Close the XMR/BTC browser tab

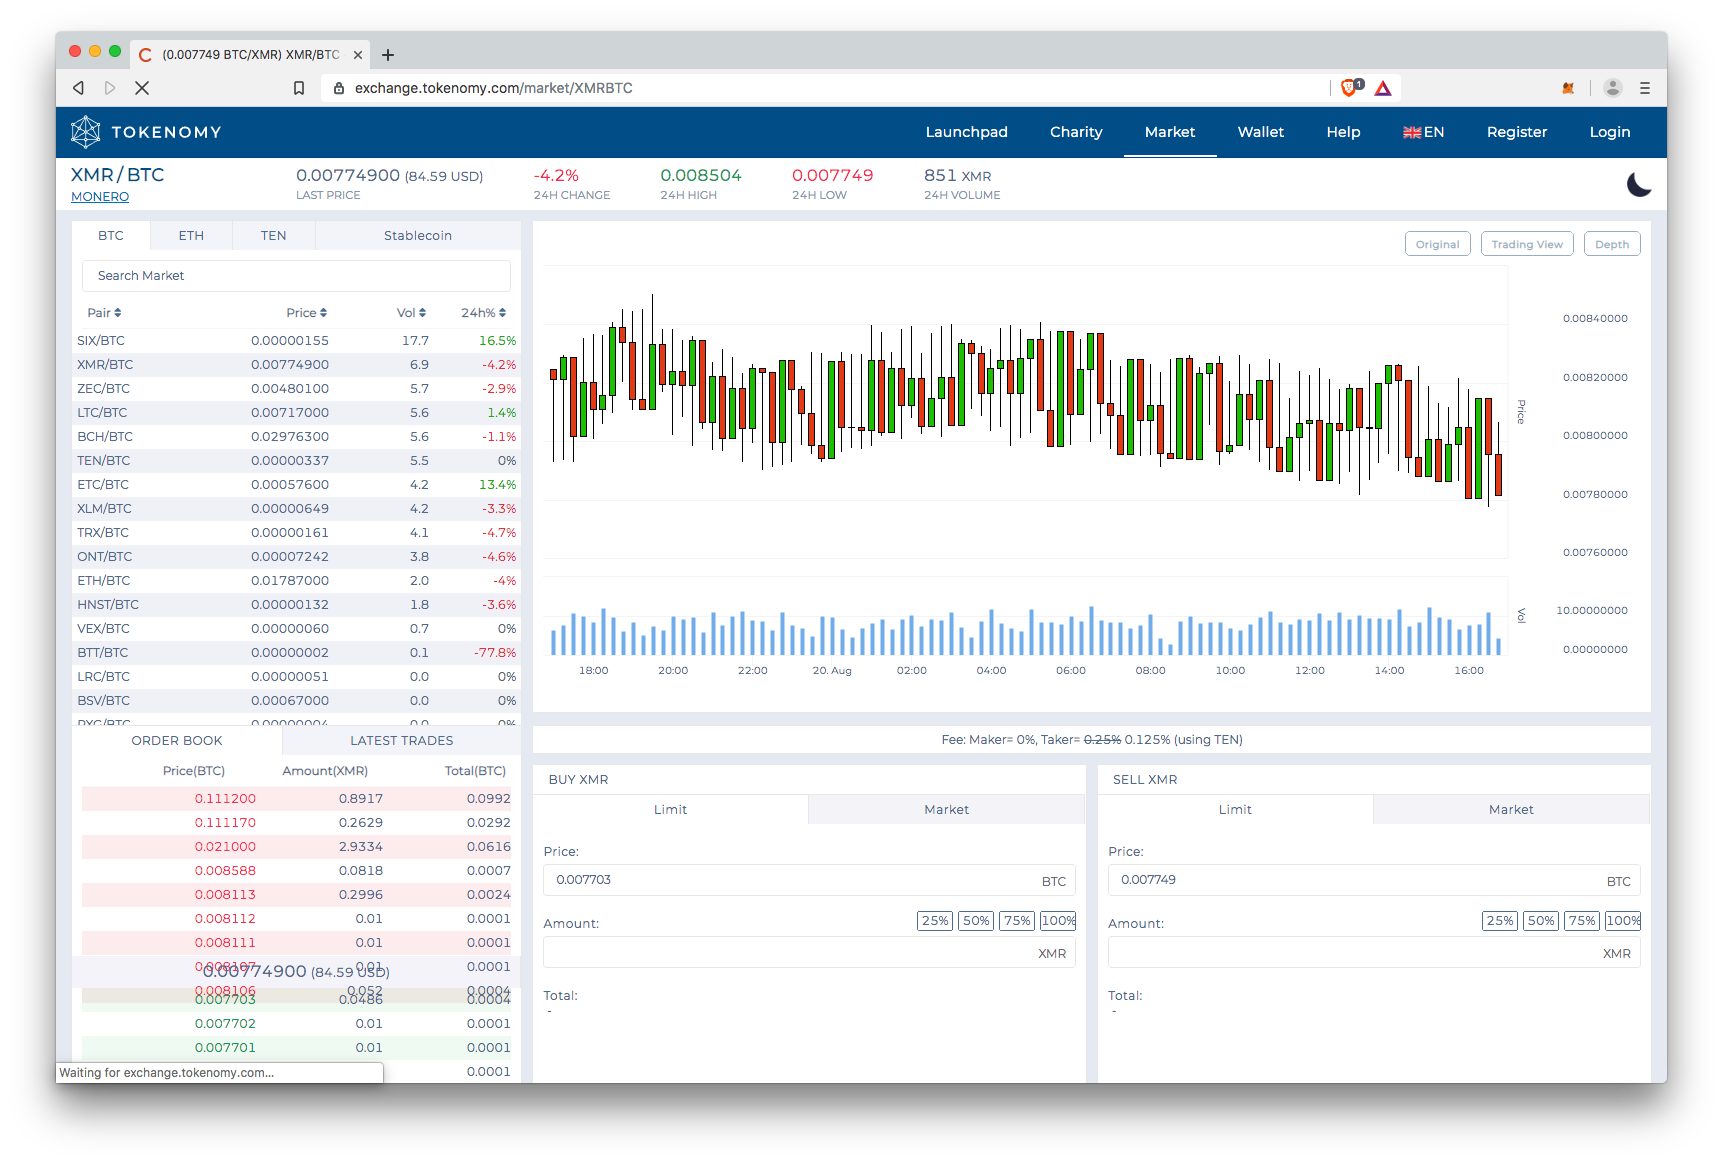[358, 55]
